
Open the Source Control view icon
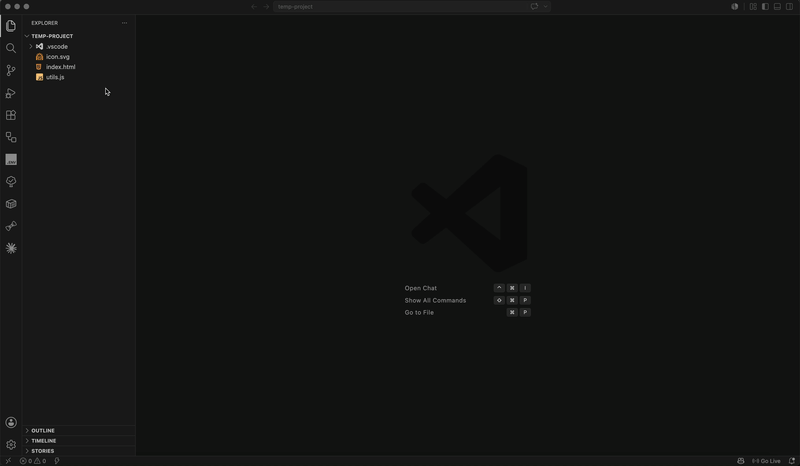coord(11,70)
